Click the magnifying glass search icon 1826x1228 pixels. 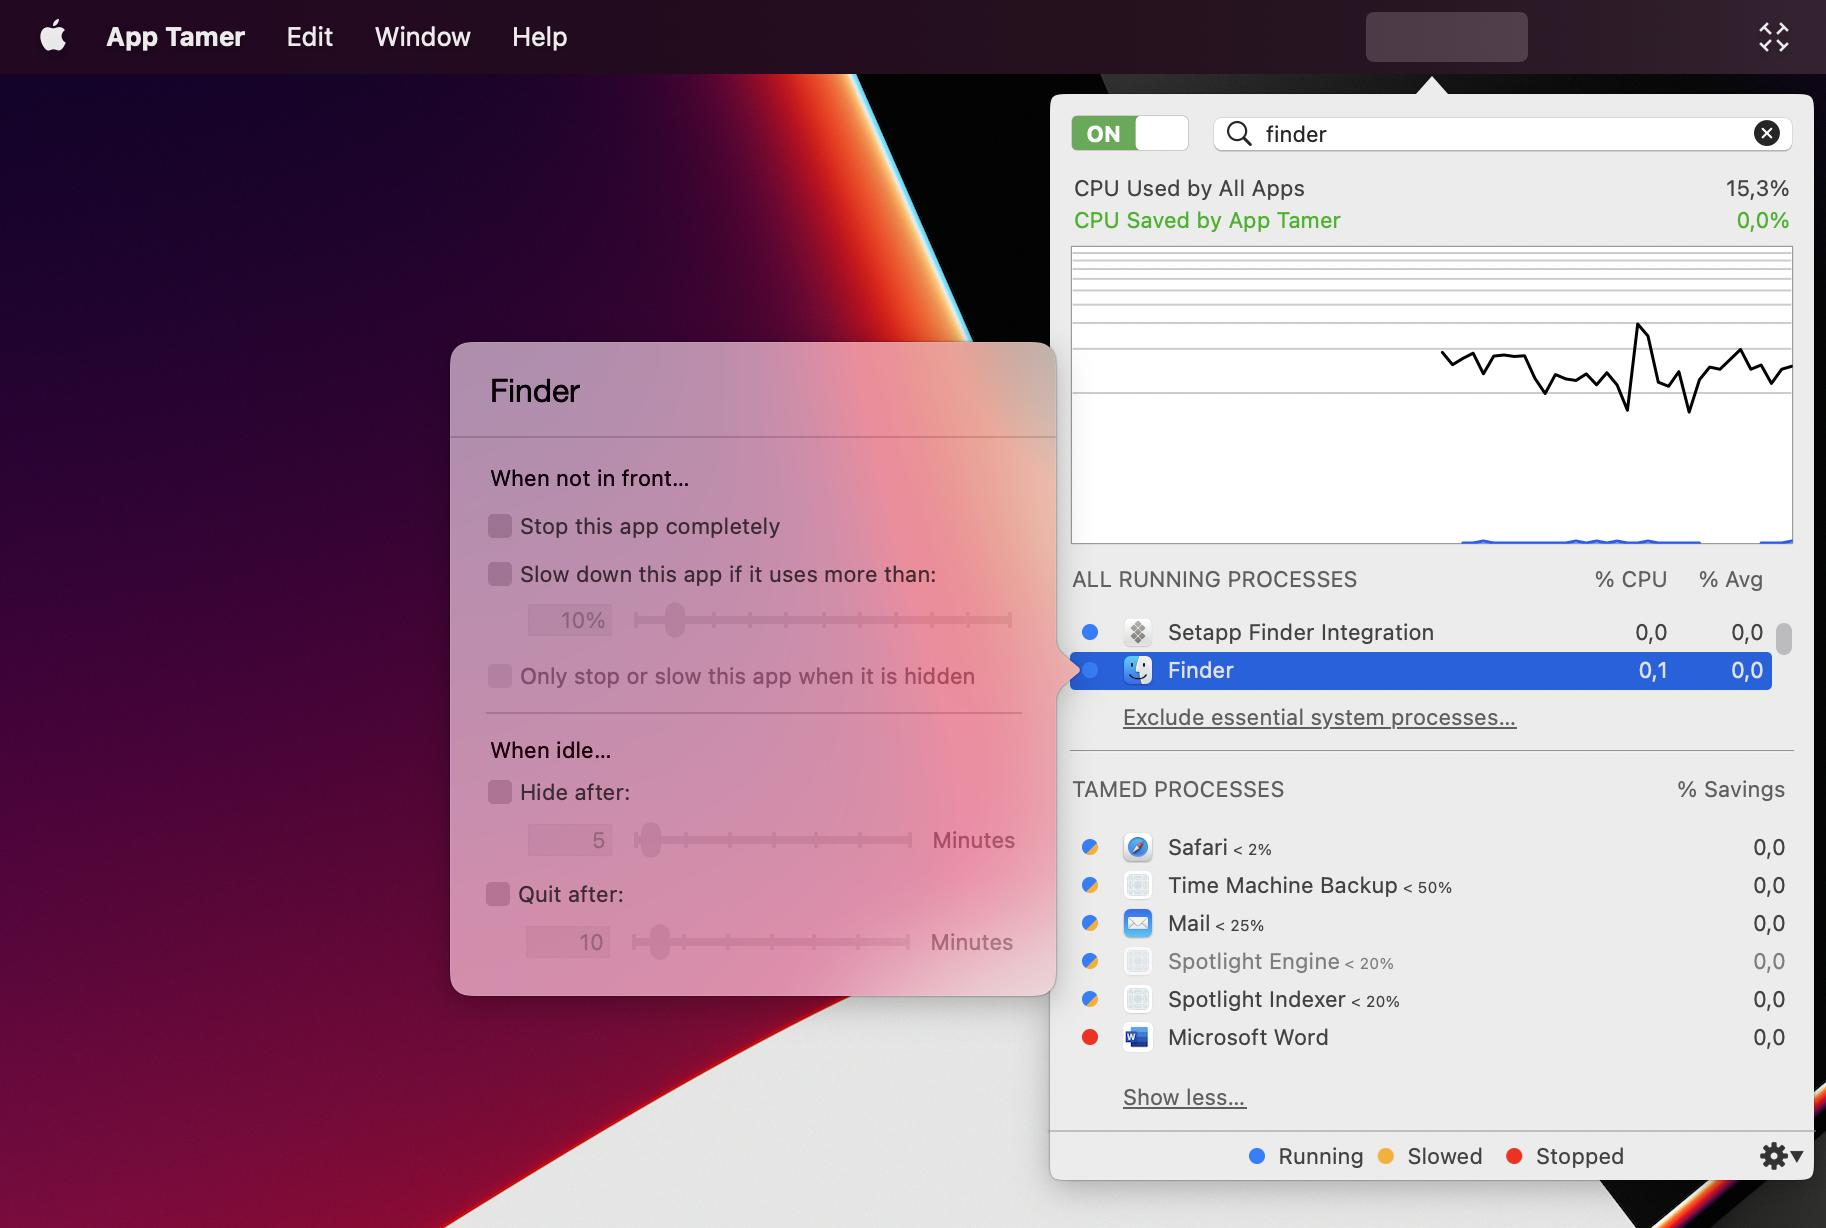pyautogui.click(x=1239, y=133)
